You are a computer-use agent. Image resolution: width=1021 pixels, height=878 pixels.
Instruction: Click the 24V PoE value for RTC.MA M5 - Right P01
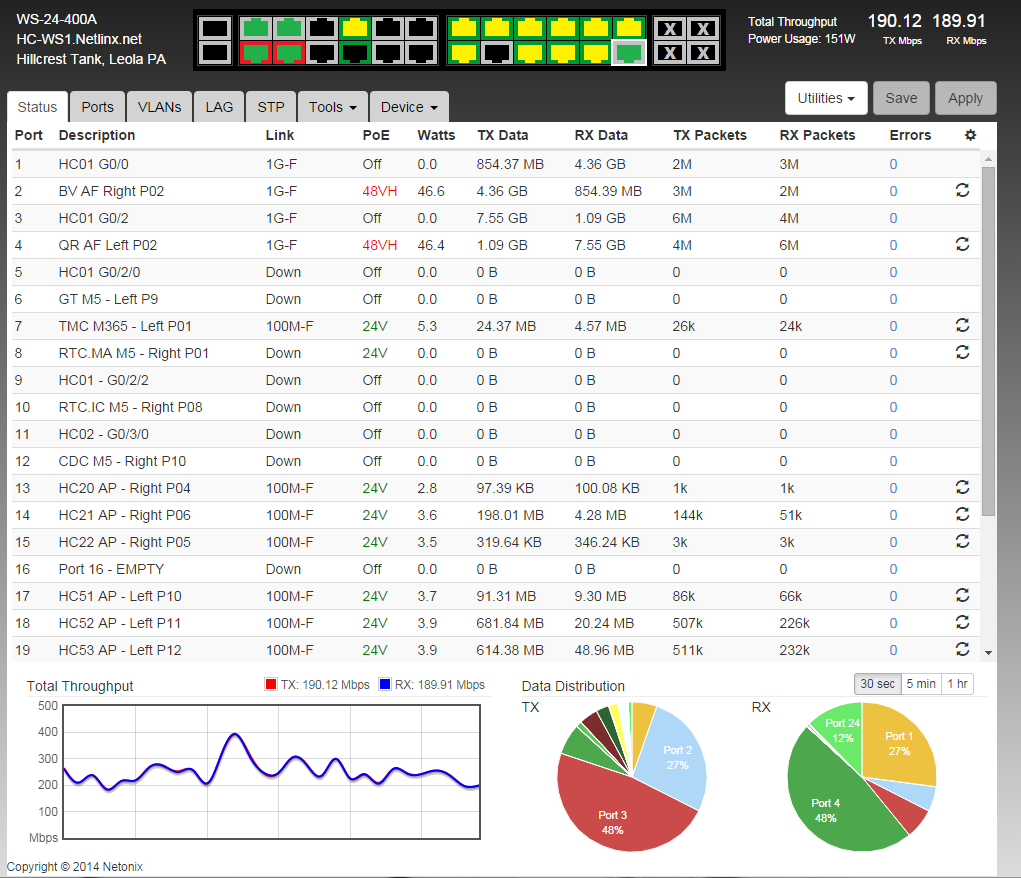375,353
